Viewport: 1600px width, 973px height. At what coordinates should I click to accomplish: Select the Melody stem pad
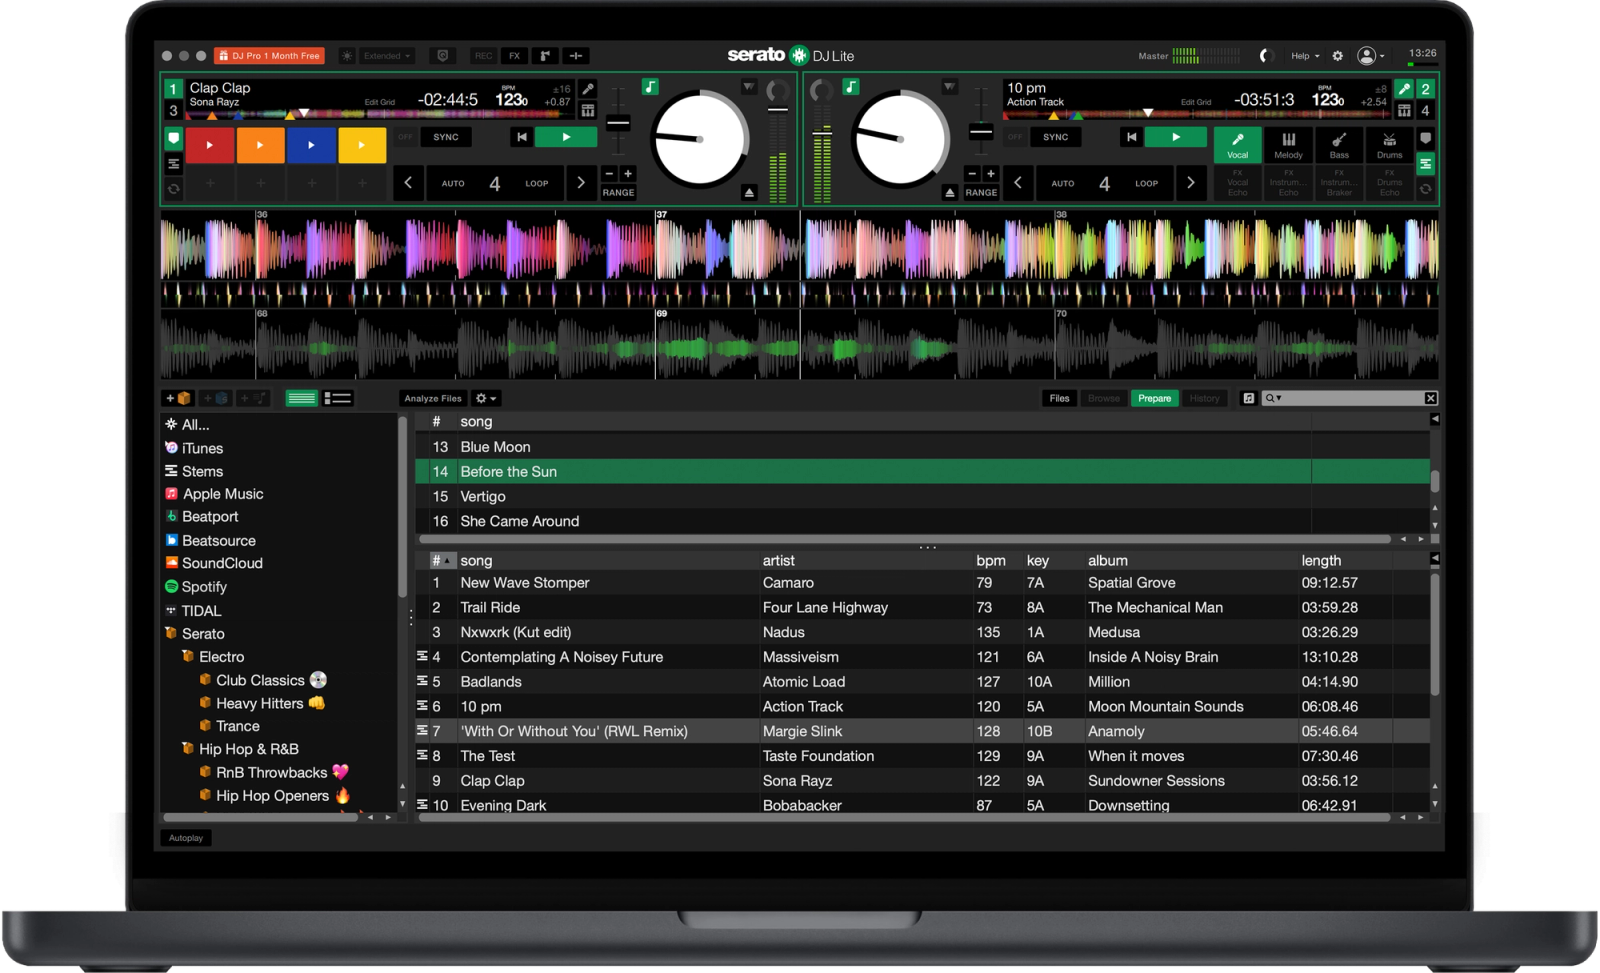(1288, 145)
